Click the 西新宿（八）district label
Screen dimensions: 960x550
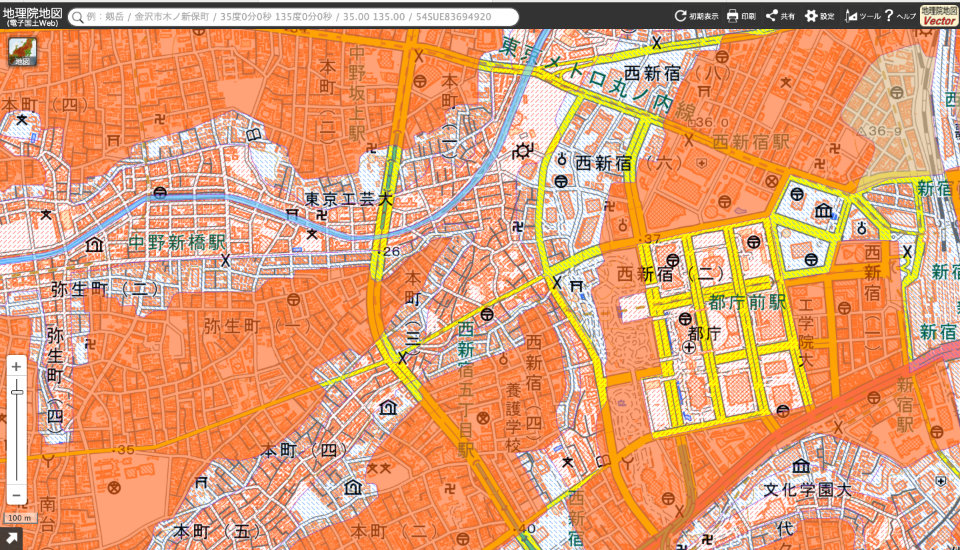coord(677,73)
